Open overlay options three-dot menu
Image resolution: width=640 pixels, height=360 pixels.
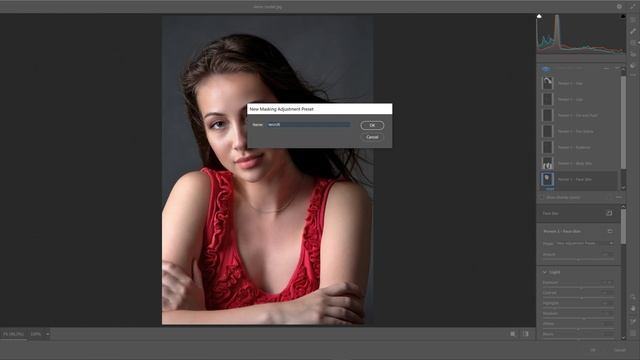(618, 197)
